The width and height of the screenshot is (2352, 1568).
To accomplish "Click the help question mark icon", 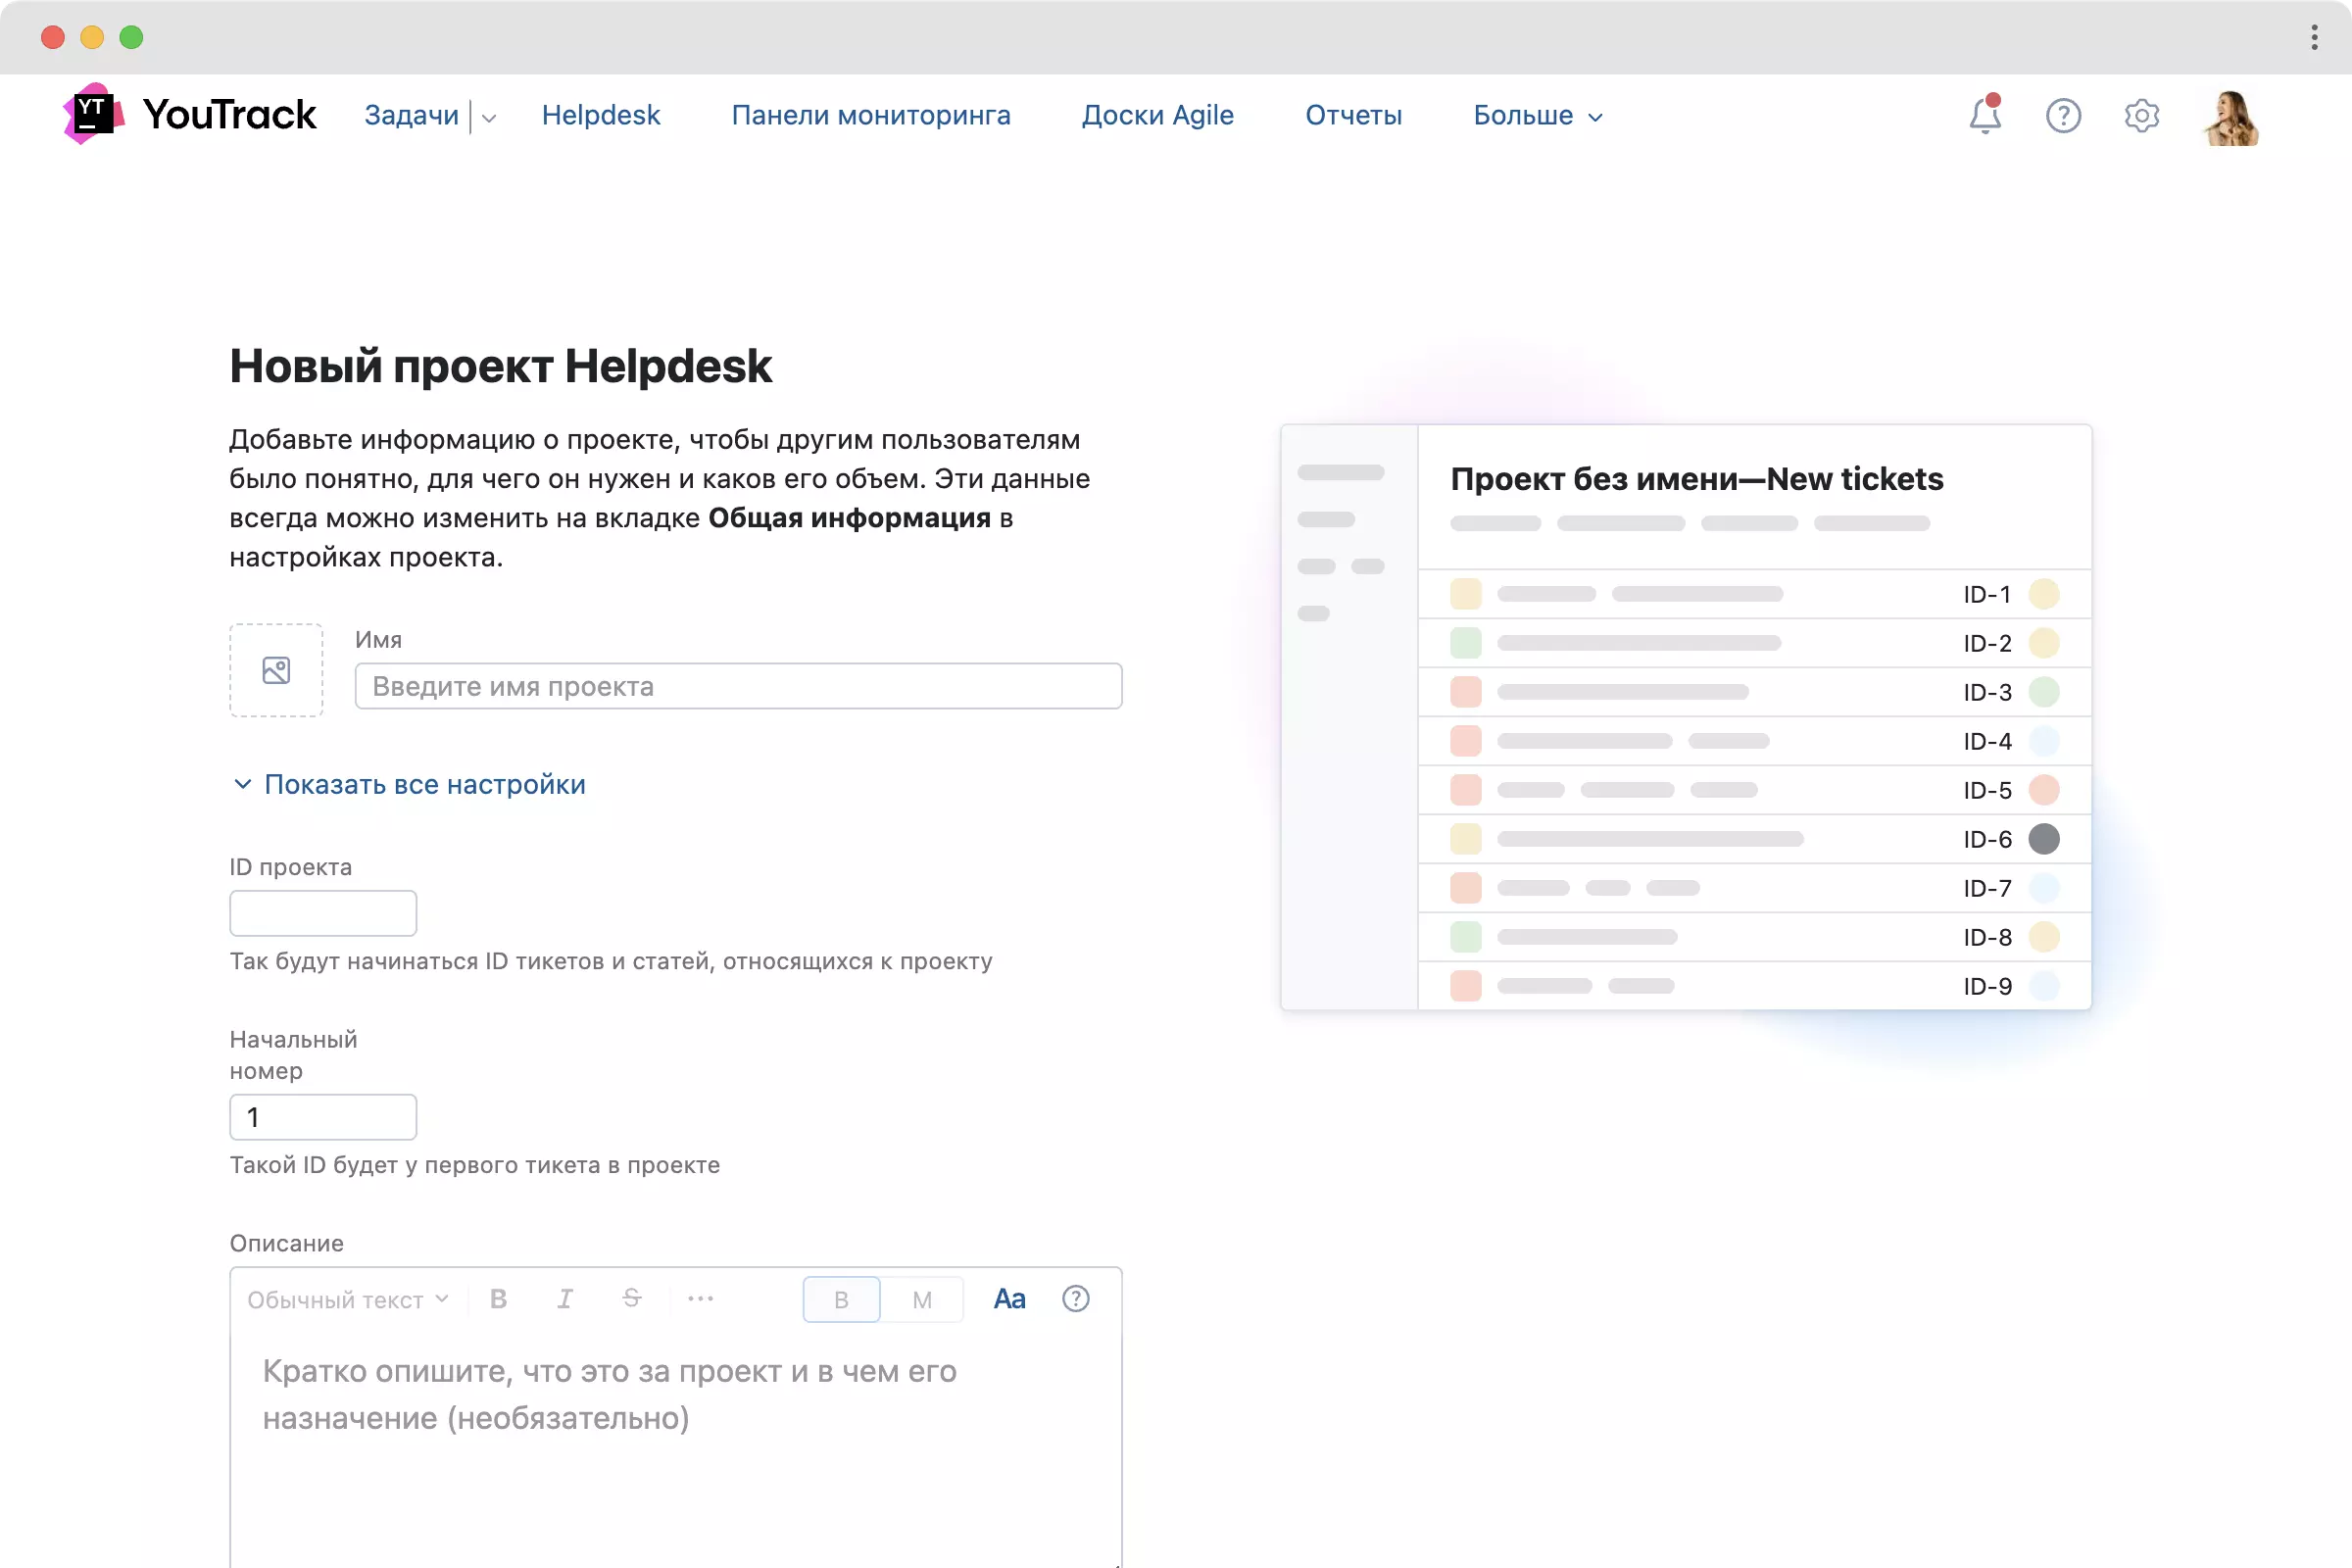I will click(x=2063, y=116).
